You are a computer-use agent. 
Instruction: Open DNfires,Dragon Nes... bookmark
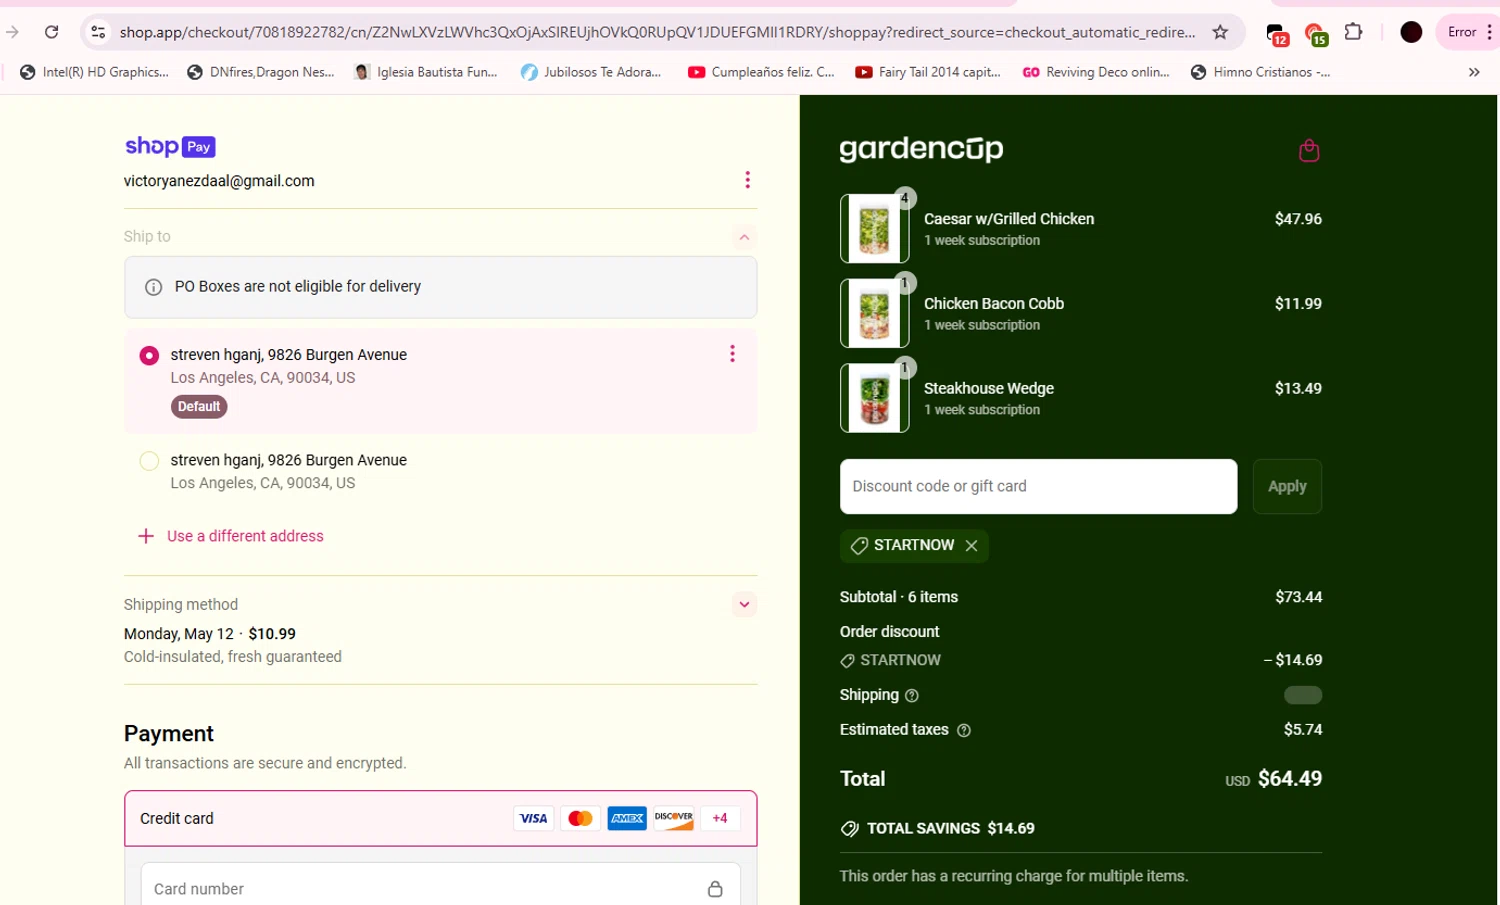(x=261, y=72)
